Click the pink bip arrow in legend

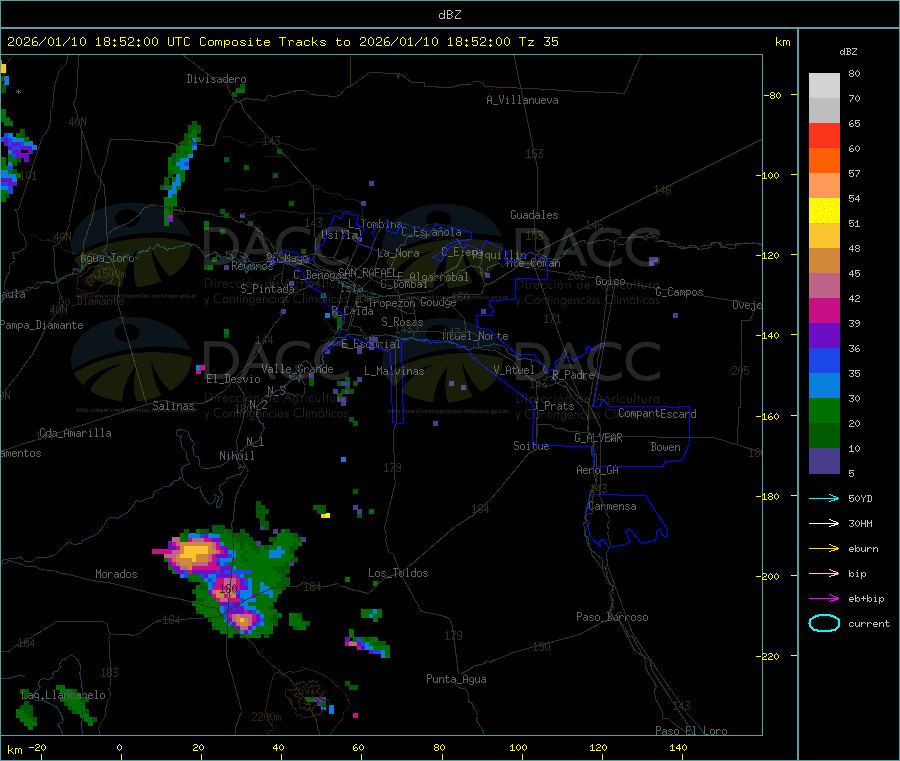pyautogui.click(x=824, y=573)
